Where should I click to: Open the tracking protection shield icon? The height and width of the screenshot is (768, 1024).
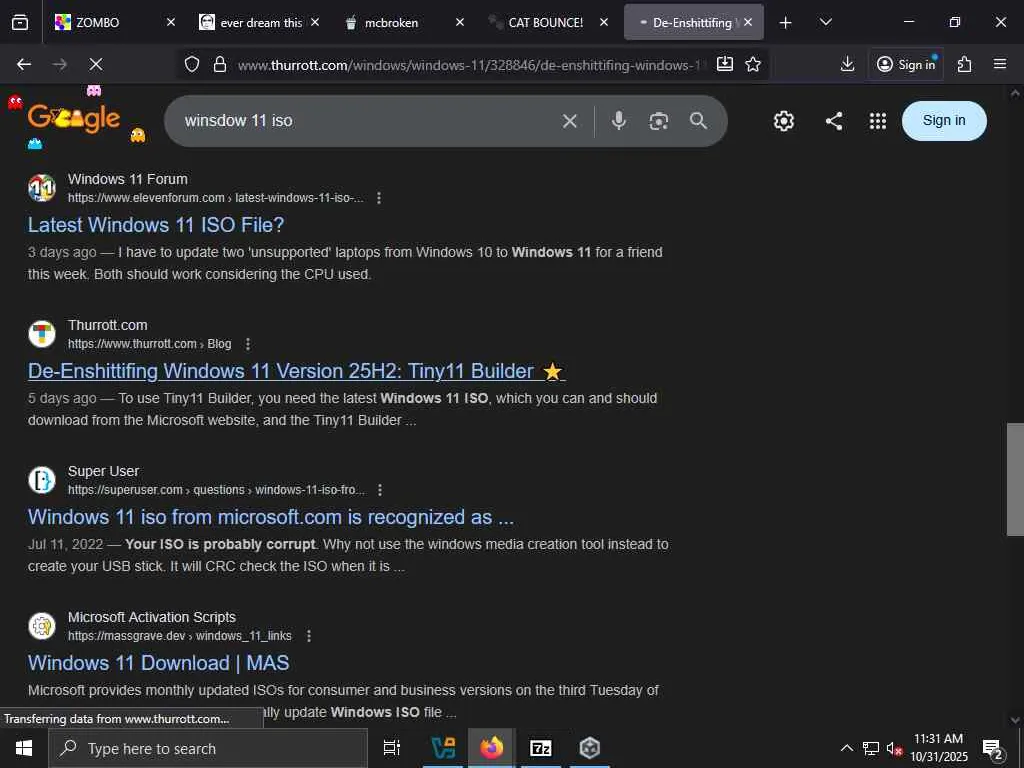(191, 64)
